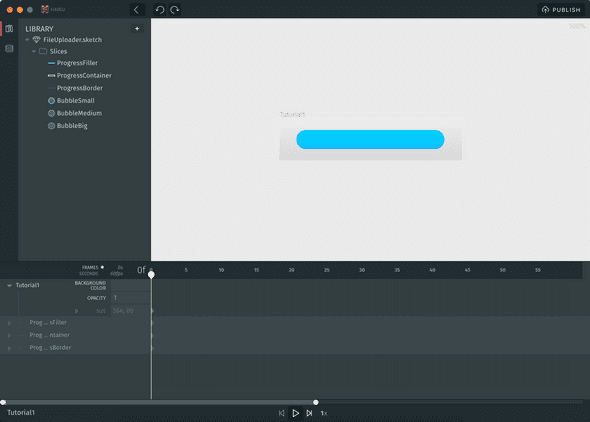Open the state inspector sidebar icon
The width and height of the screenshot is (590, 422).
point(9,49)
